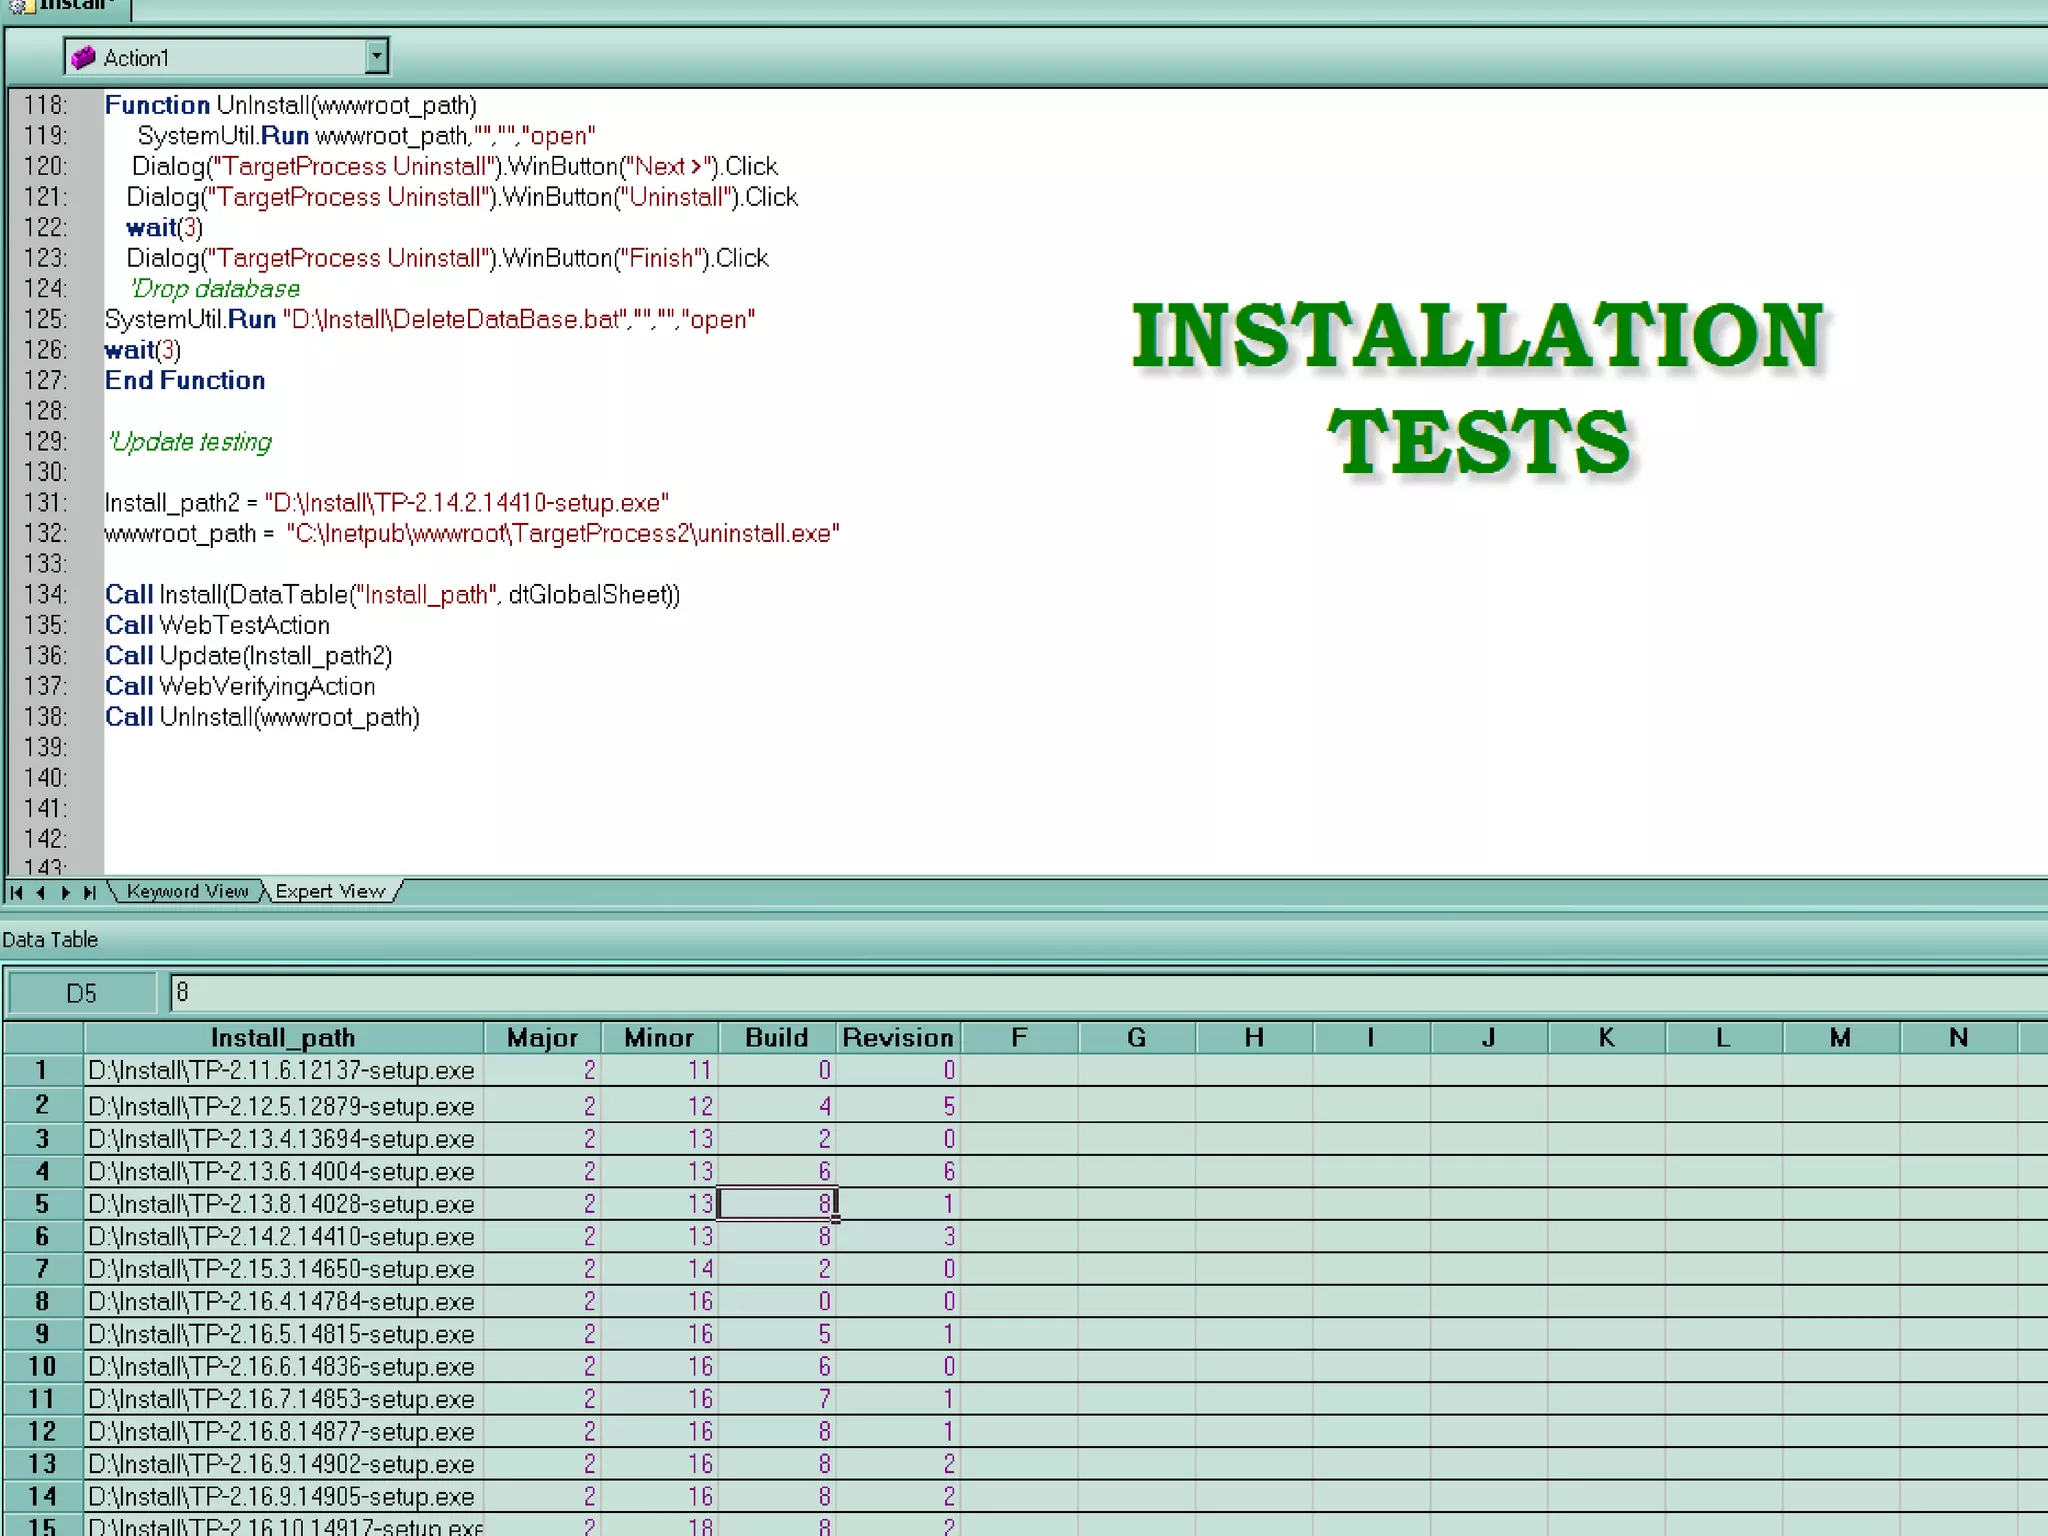2048x1536 pixels.
Task: Click the purple Action1 icon
Action: 84,58
